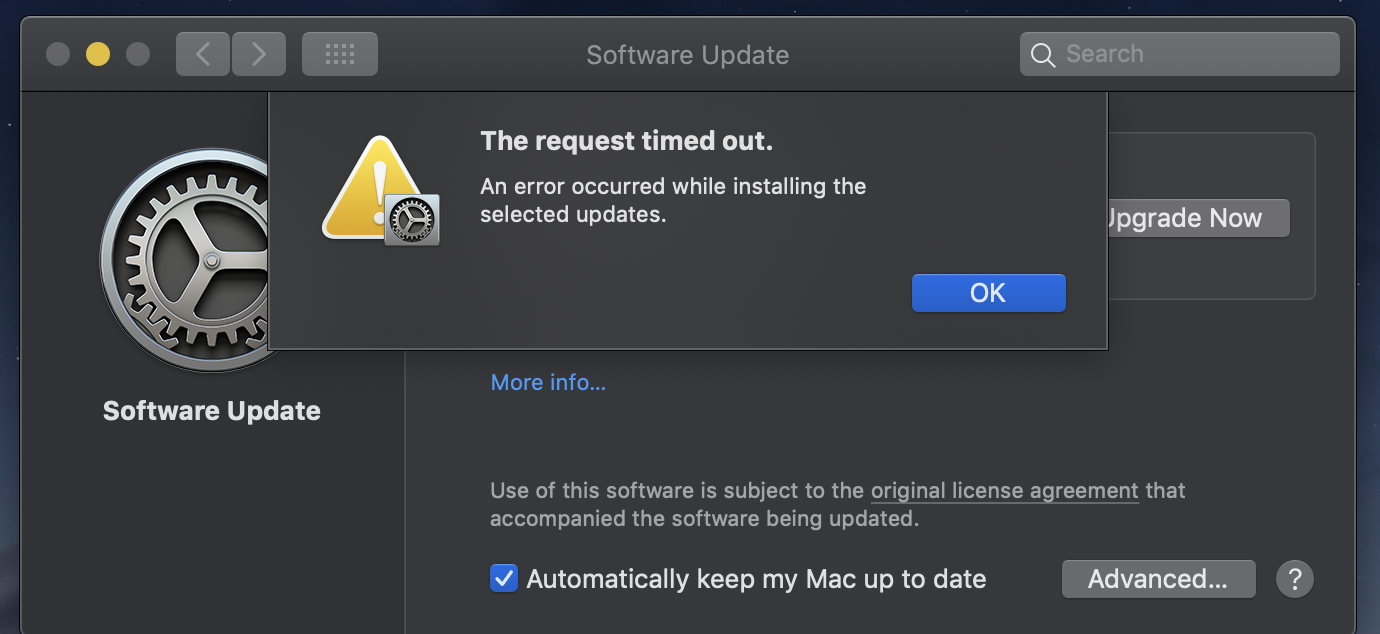The image size is (1380, 634).
Task: Click "The request timed out." heading
Action: pyautogui.click(x=626, y=141)
